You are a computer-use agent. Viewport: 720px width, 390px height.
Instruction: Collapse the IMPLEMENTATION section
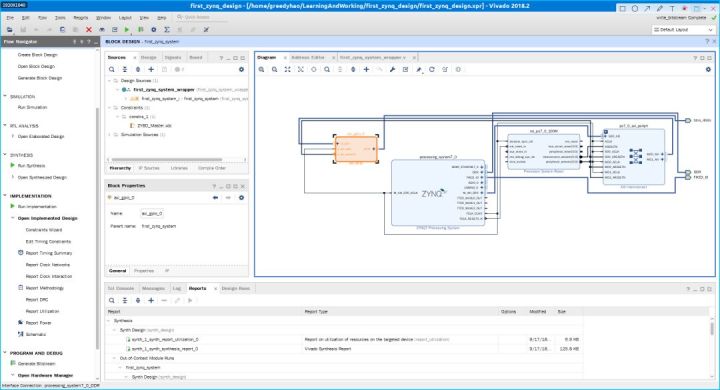[5, 196]
